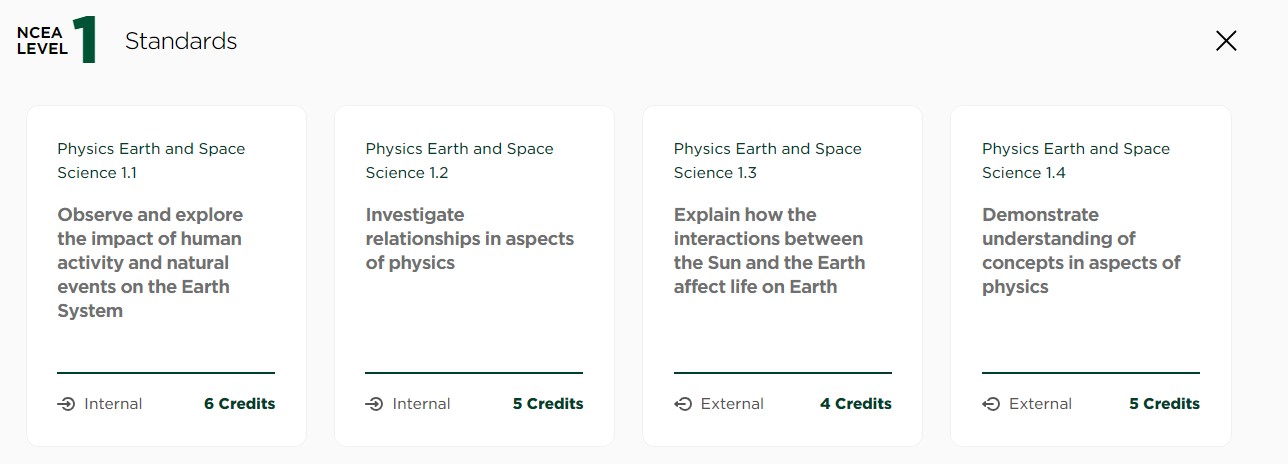Select Physics Earth and Space Science 1.2 label
Screen dimensions: 1288x464
click(x=459, y=161)
